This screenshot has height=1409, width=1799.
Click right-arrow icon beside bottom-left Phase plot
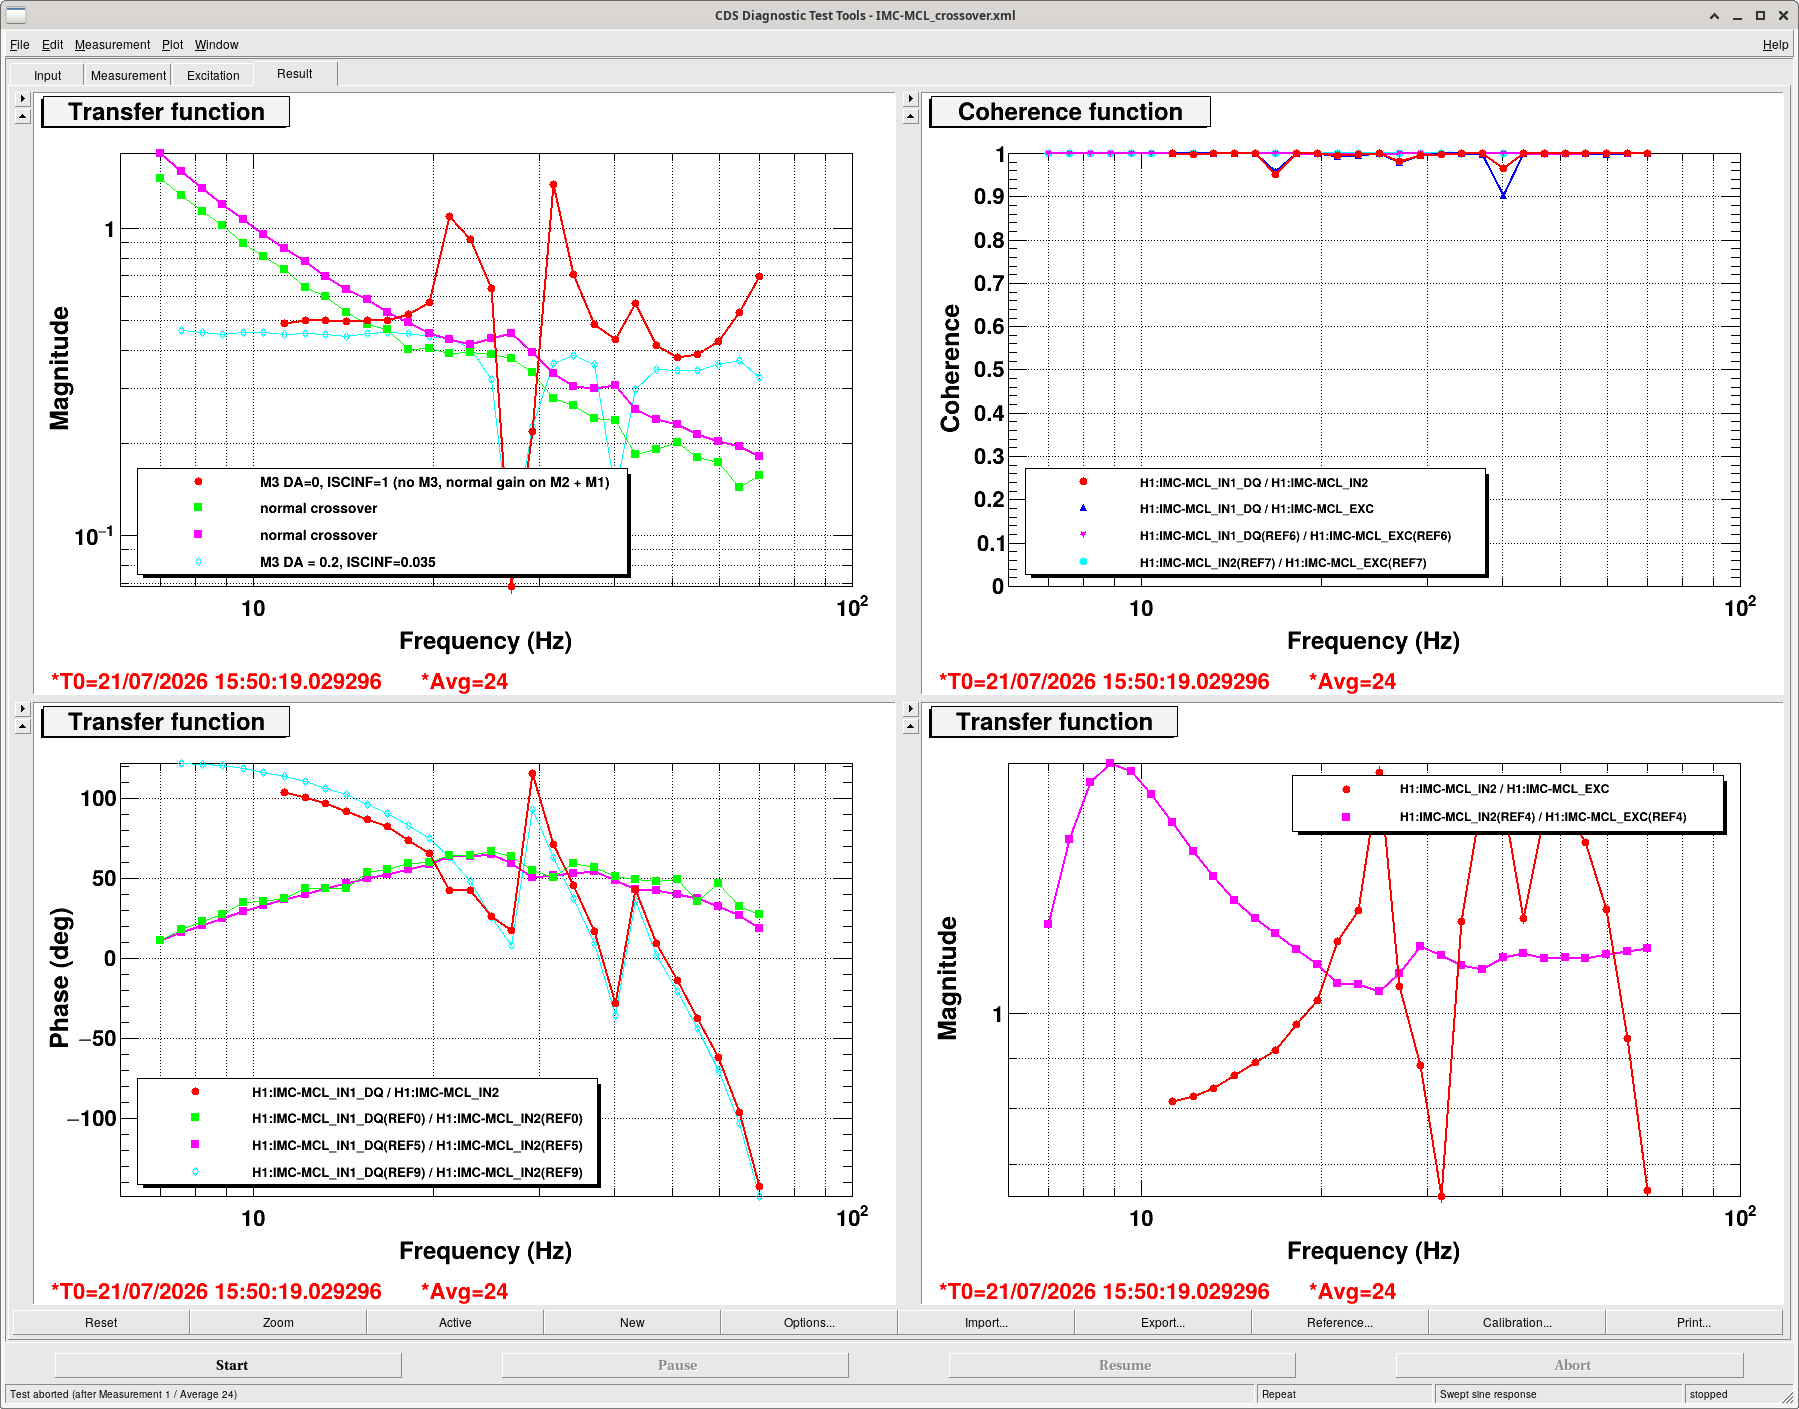[23, 709]
